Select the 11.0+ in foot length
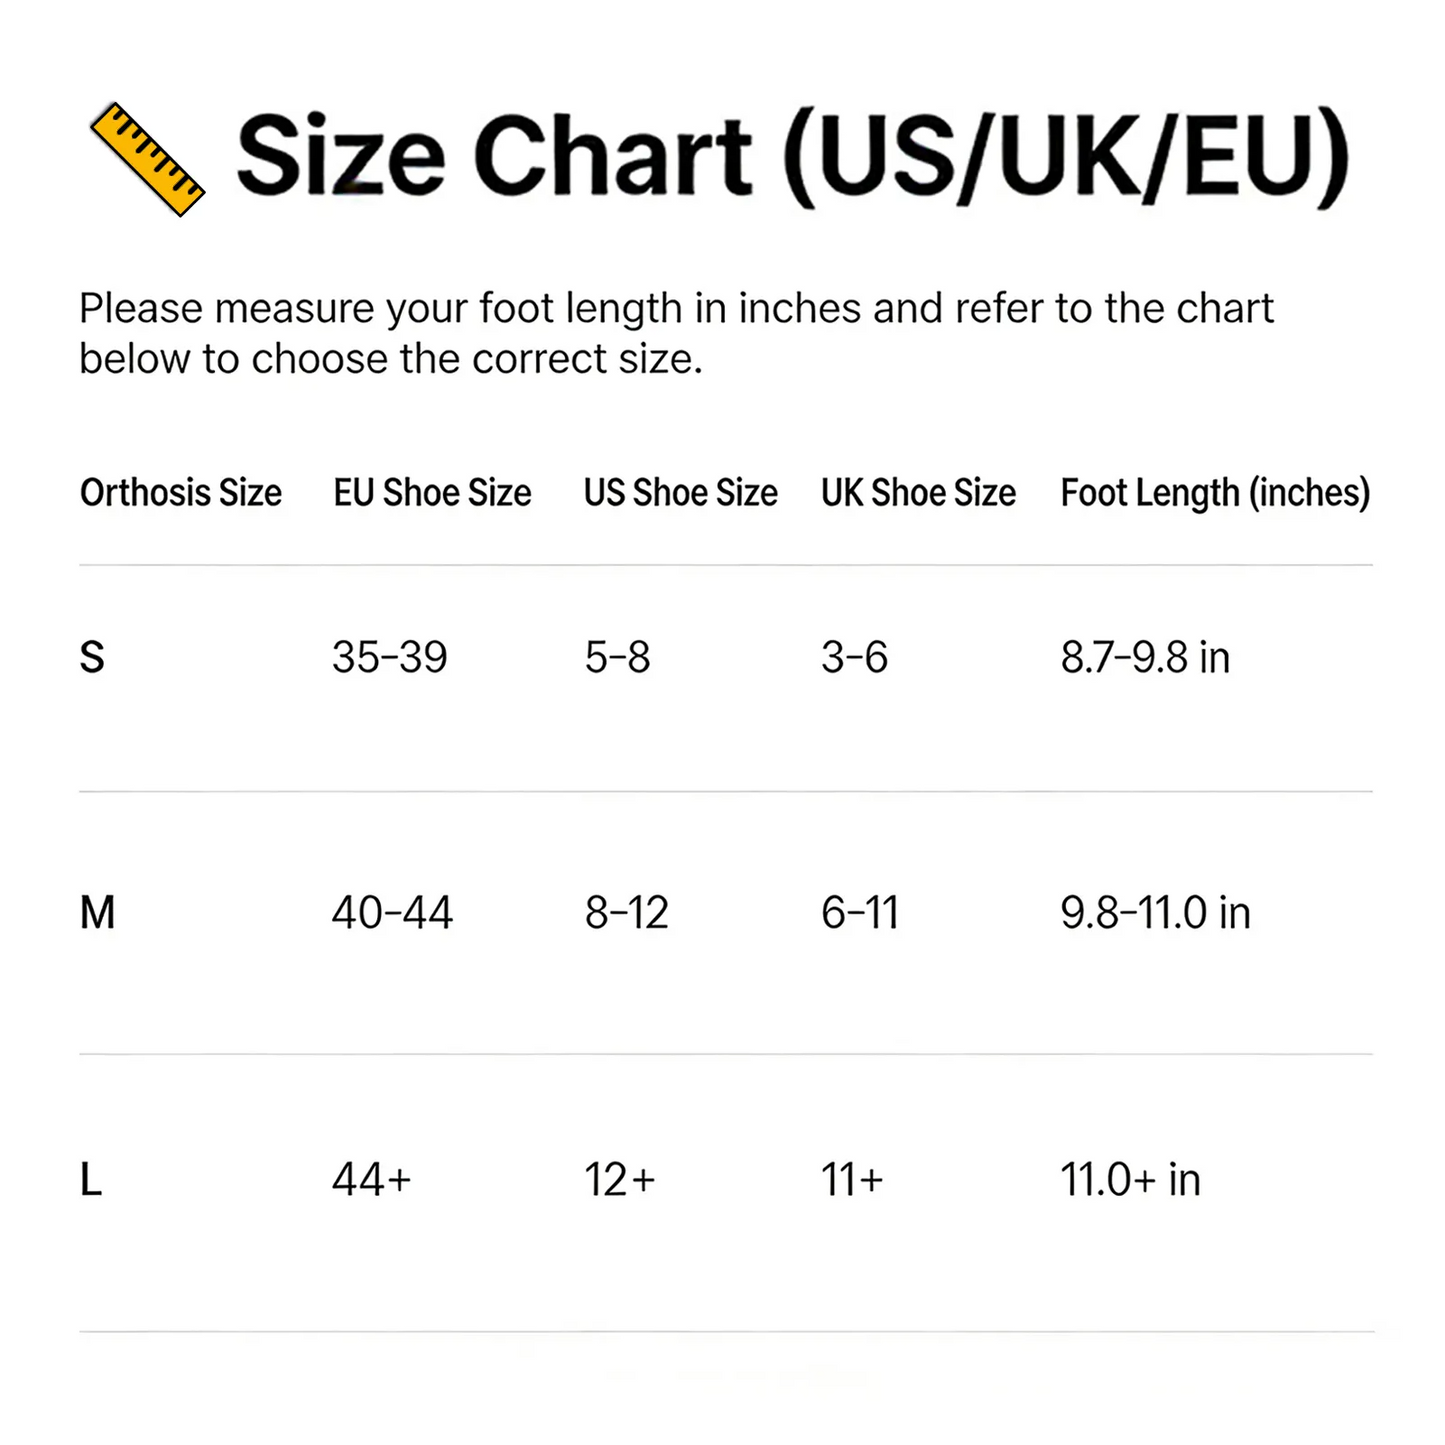 click(x=1130, y=1180)
